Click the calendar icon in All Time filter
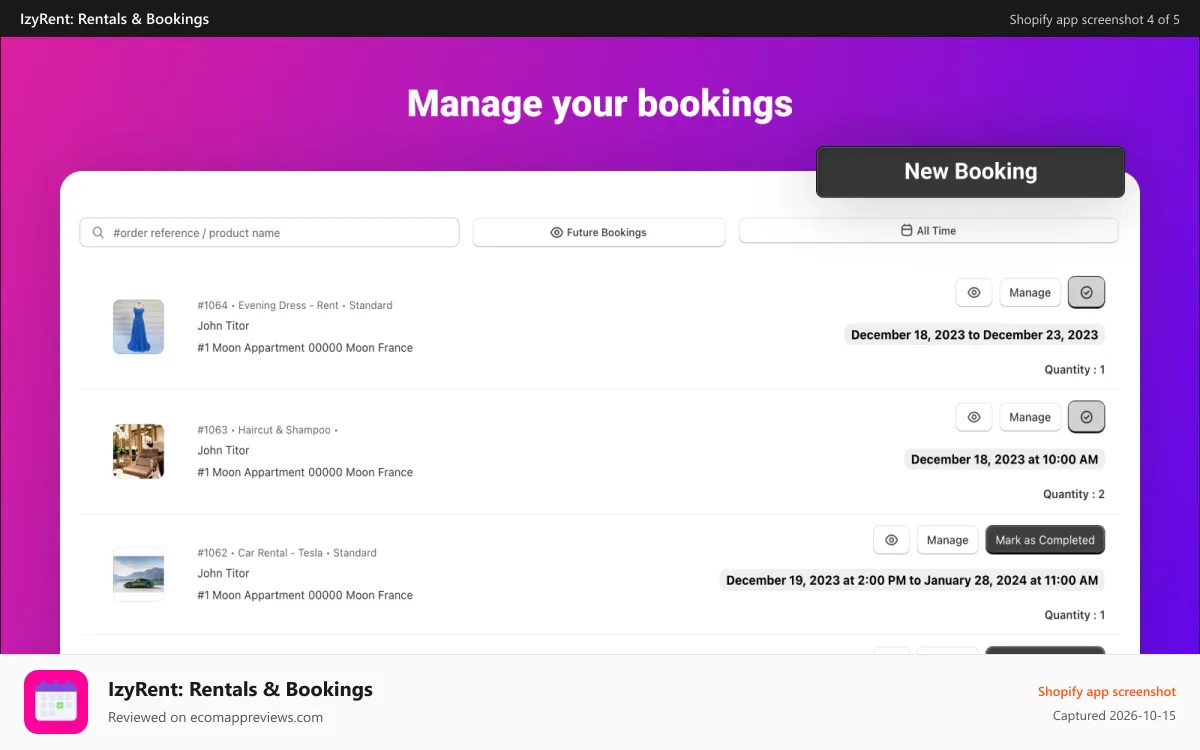Image resolution: width=1200 pixels, height=750 pixels. point(907,230)
